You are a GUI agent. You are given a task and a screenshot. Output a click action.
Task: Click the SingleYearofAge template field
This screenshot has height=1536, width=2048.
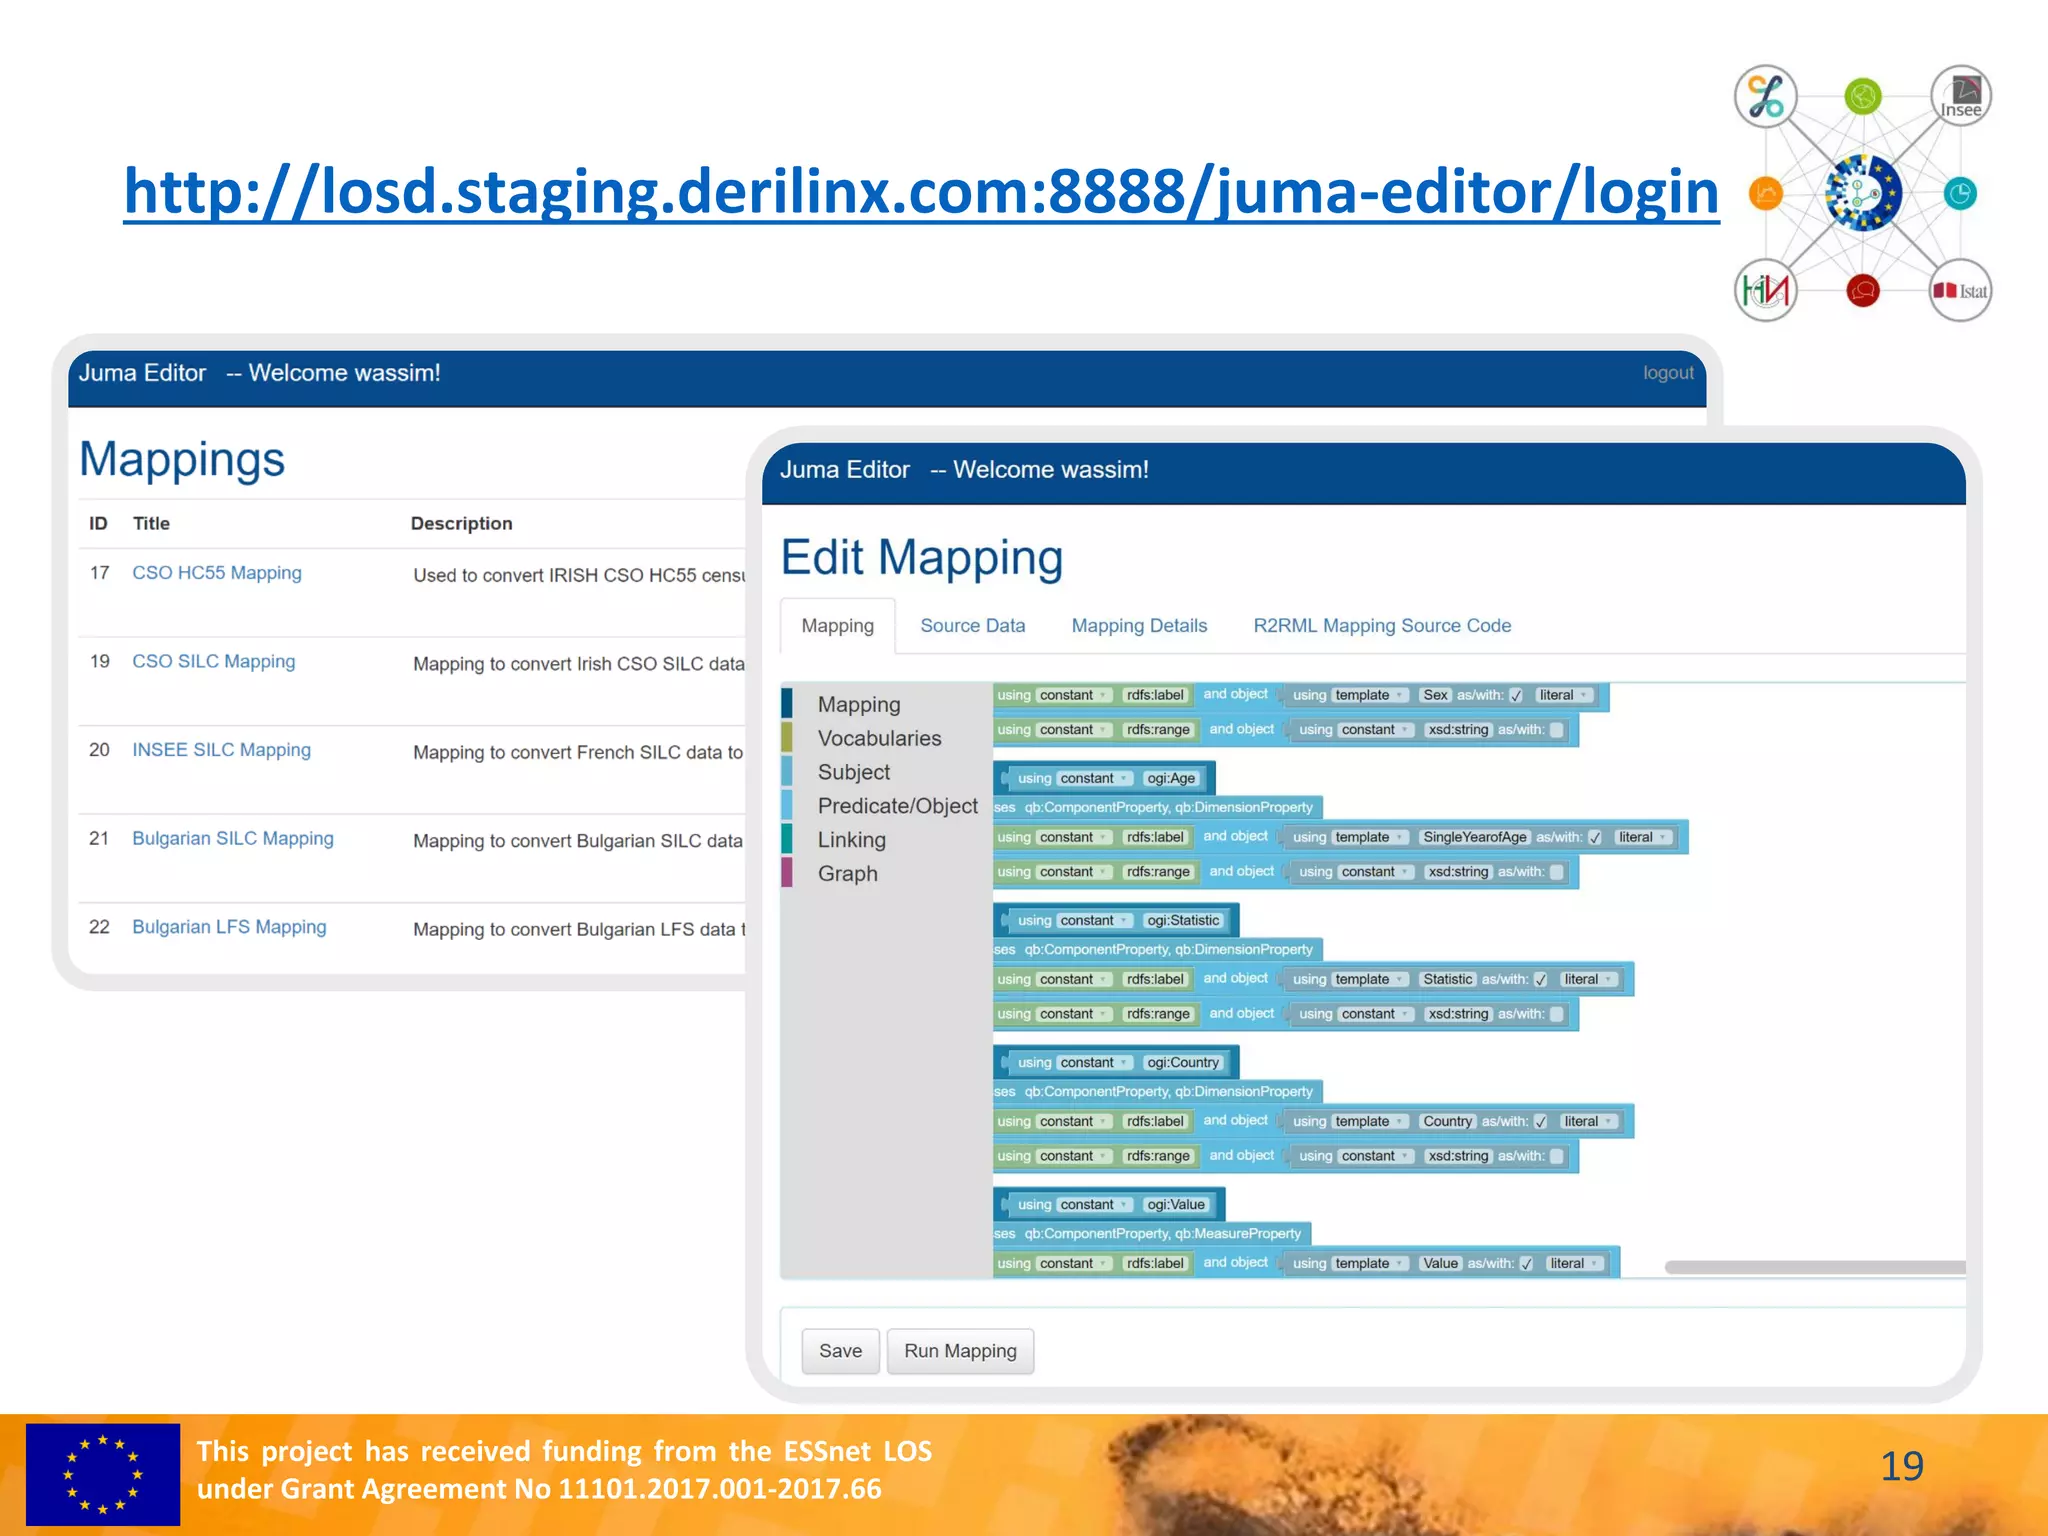[x=1475, y=838]
